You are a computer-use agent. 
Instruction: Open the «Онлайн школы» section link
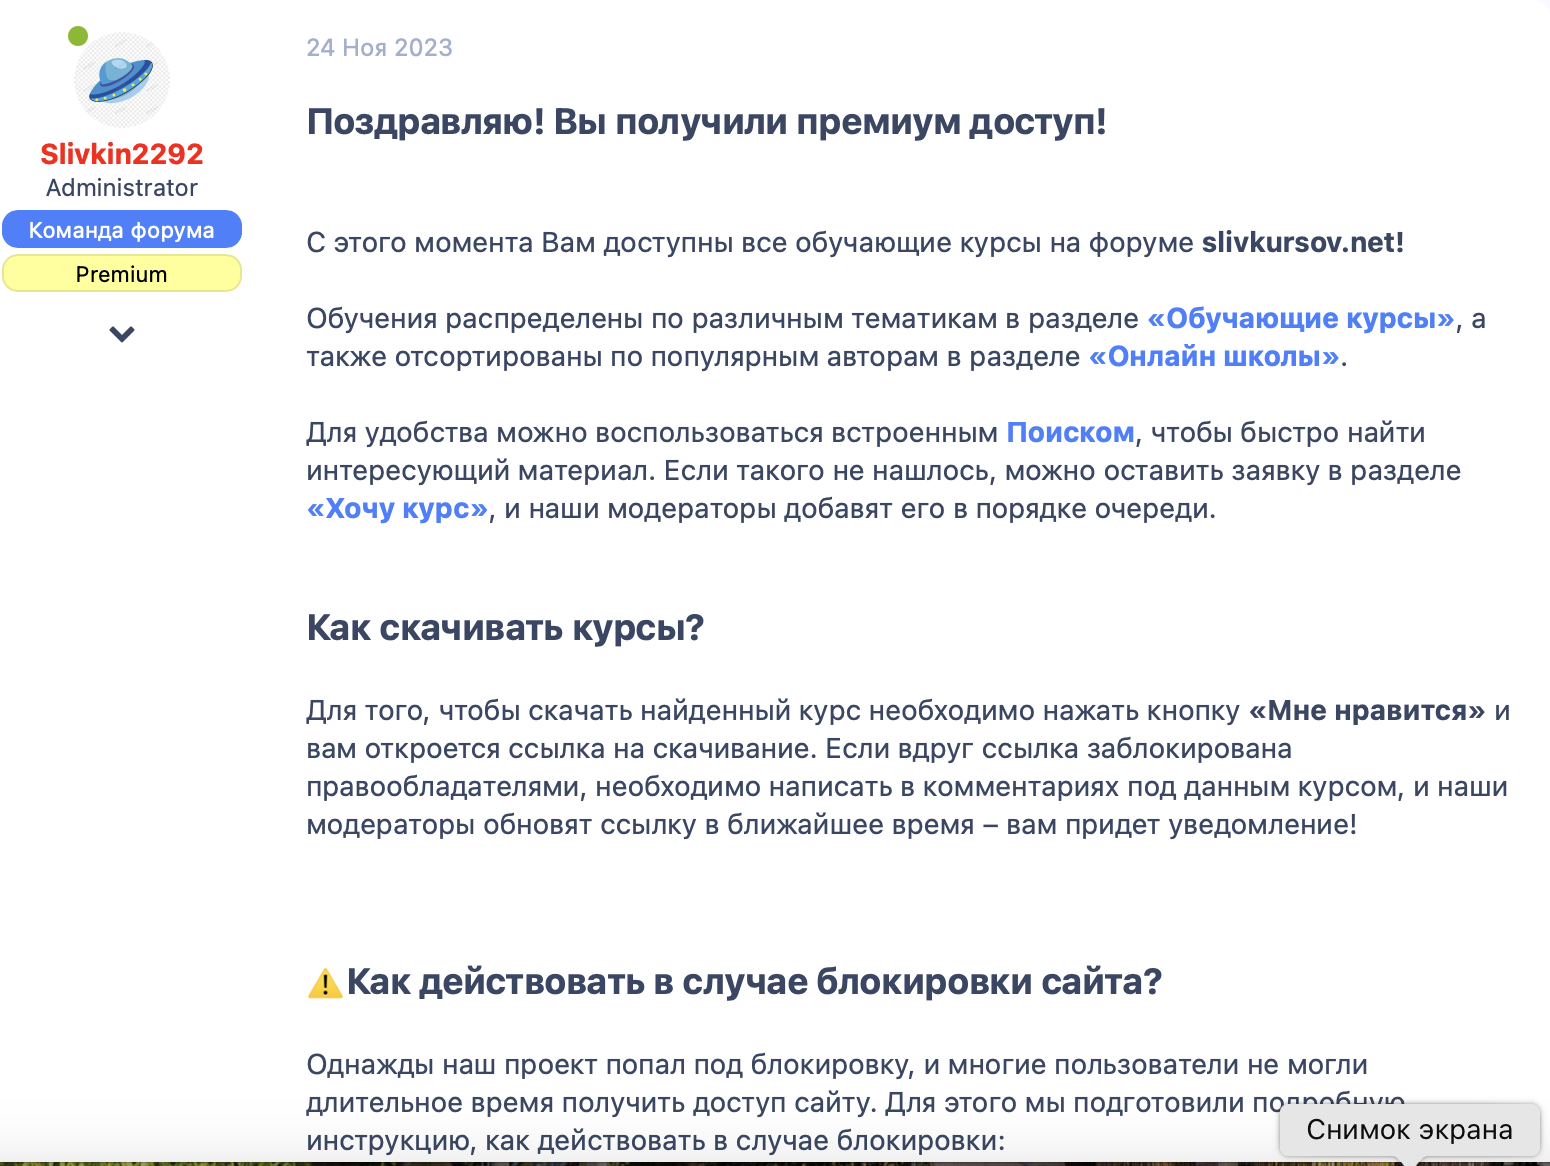1215,357
